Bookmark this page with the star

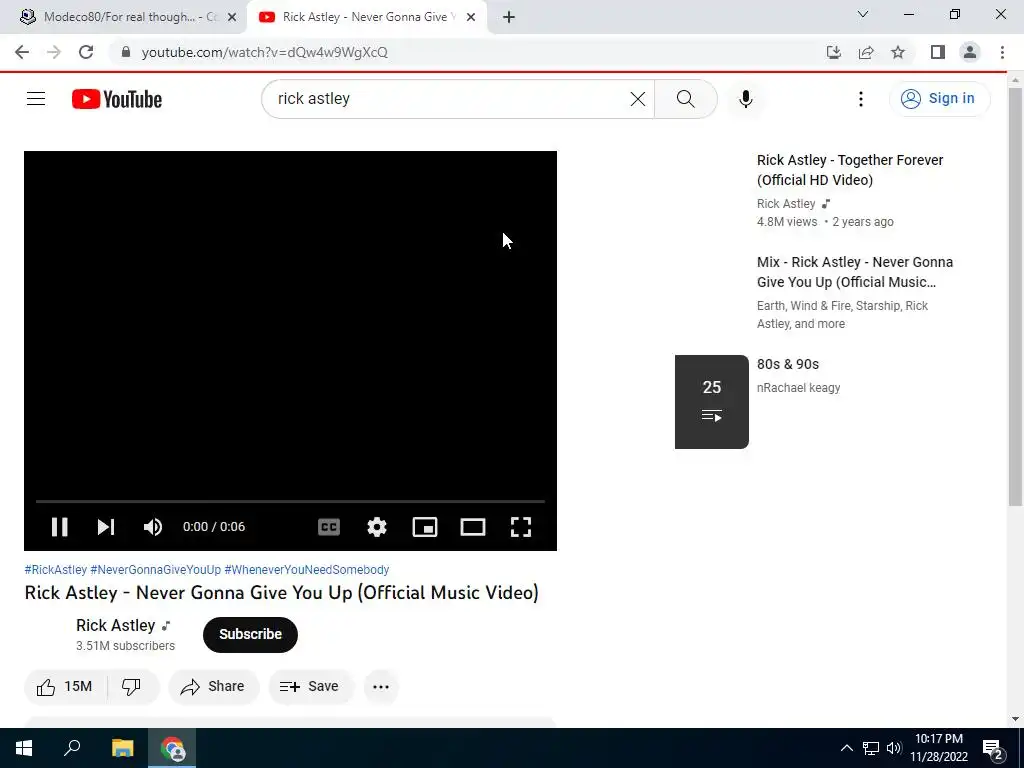[898, 52]
